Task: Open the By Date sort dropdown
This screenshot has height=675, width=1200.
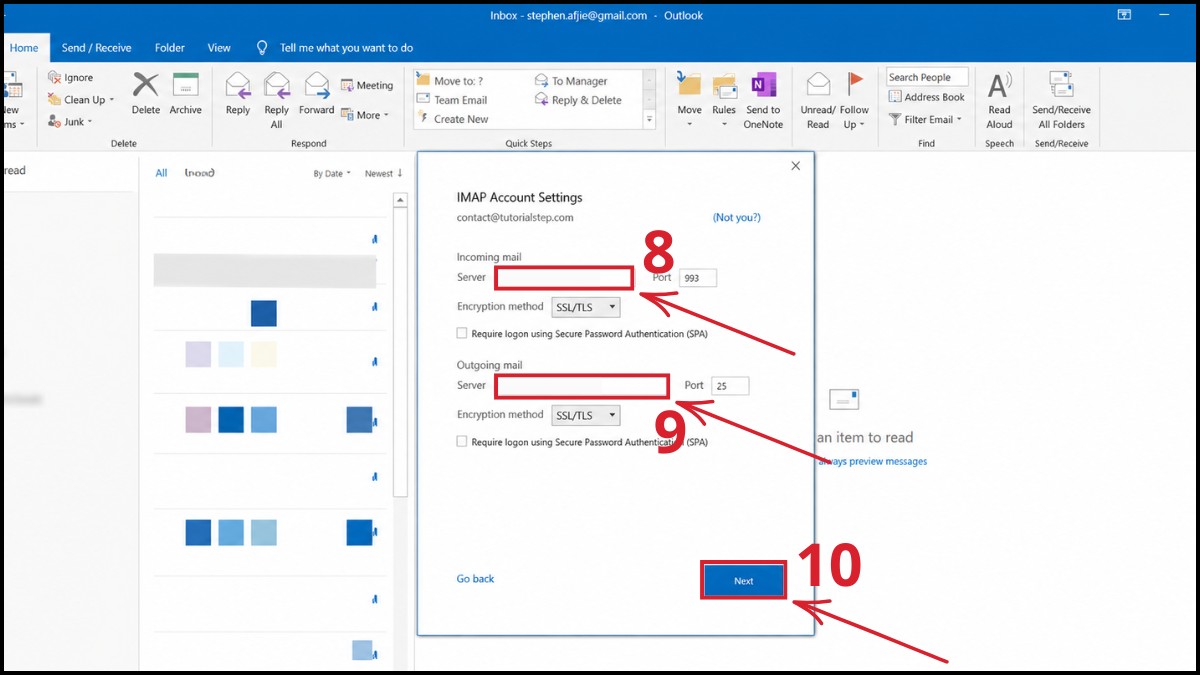Action: click(x=332, y=174)
